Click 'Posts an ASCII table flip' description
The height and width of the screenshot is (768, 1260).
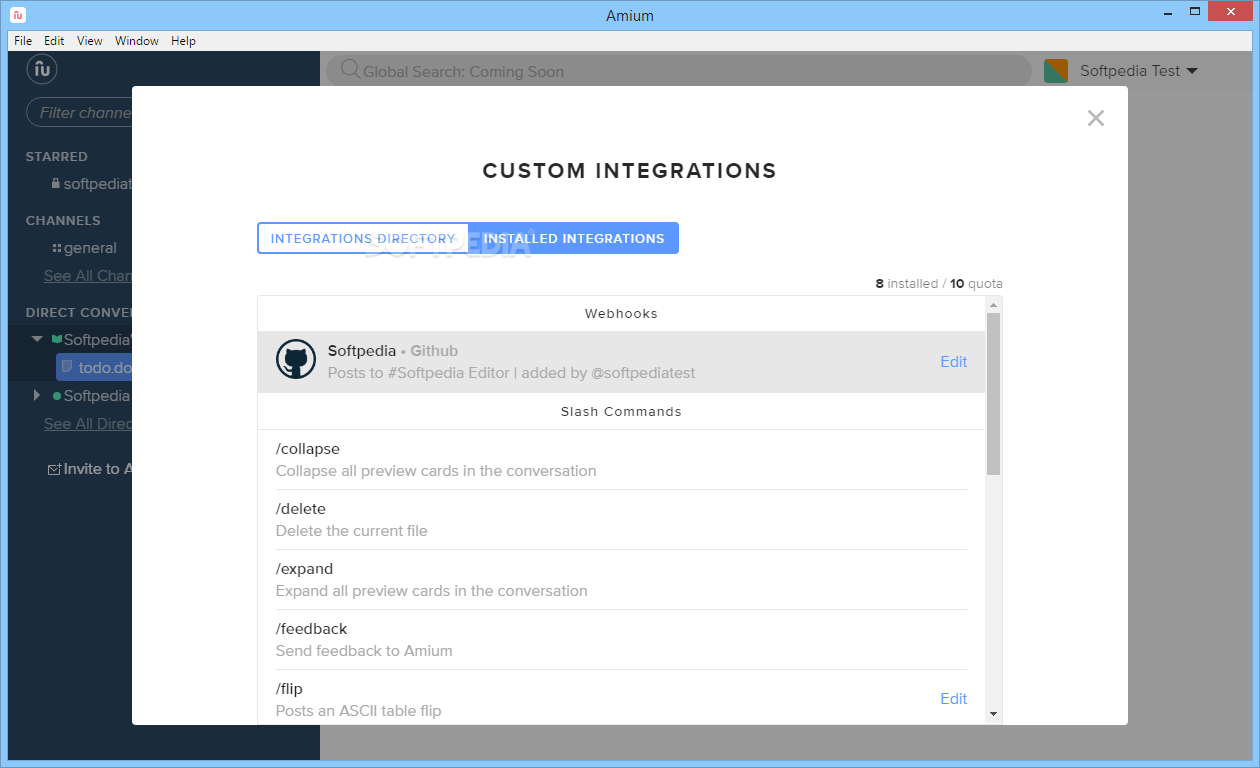pos(359,711)
